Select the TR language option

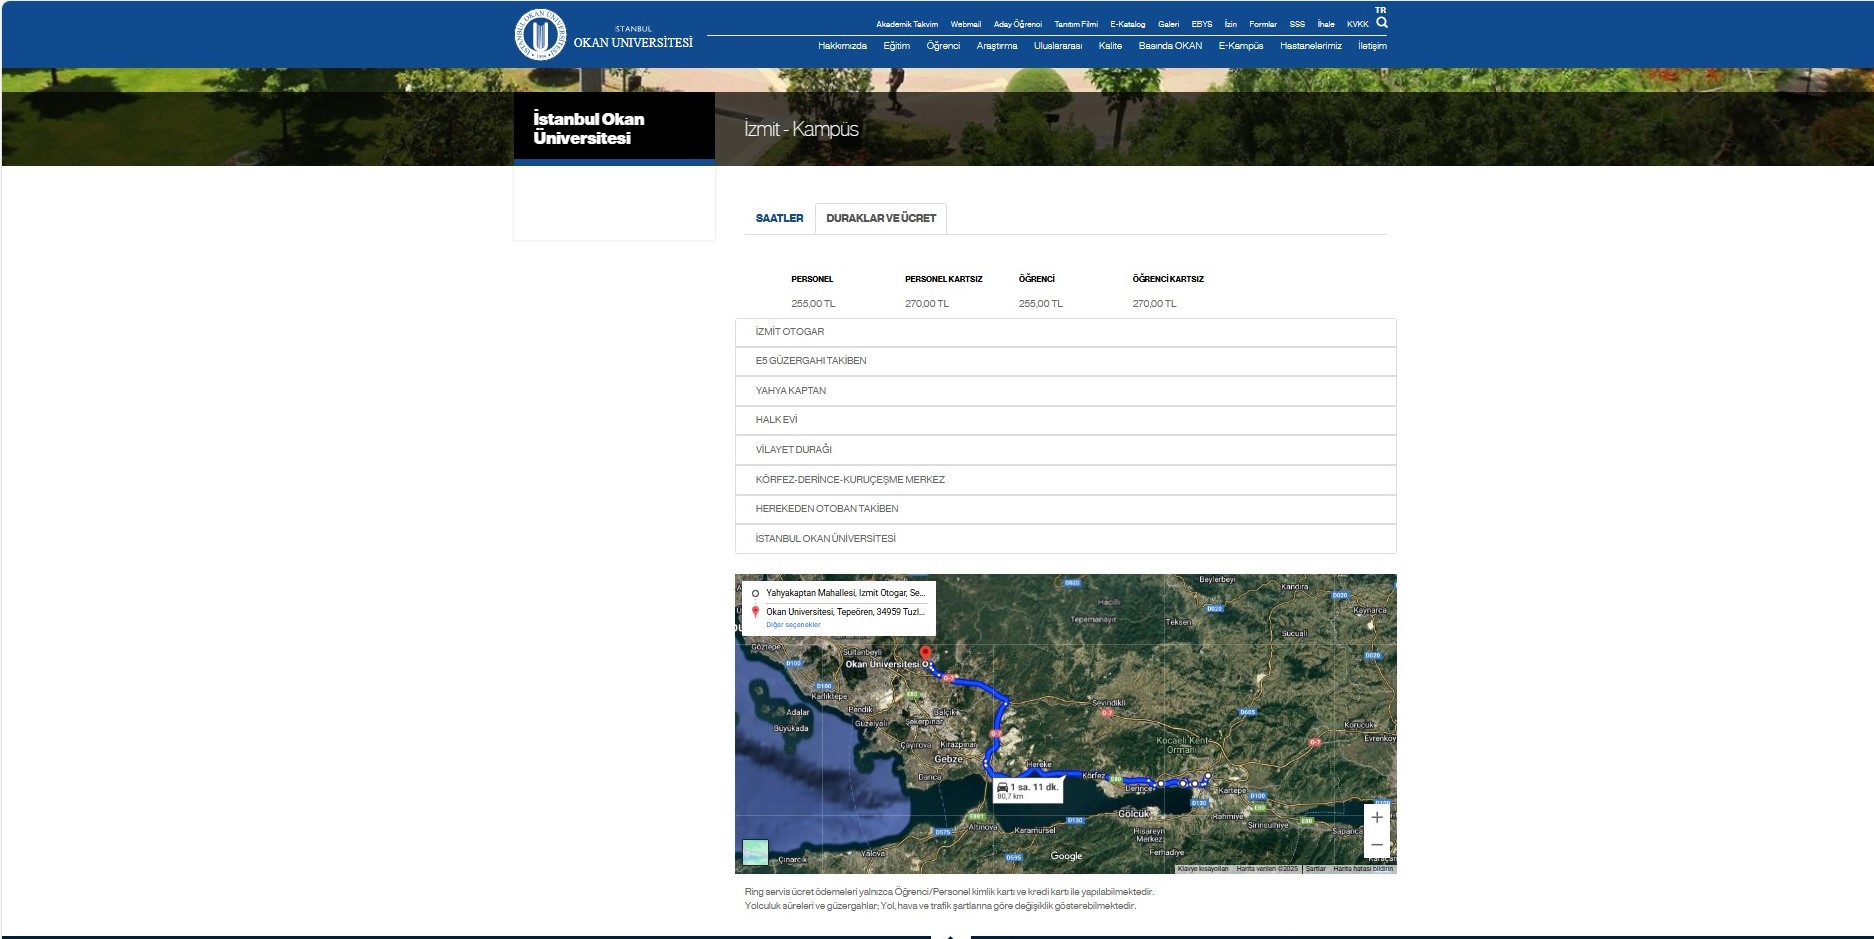pos(1380,10)
